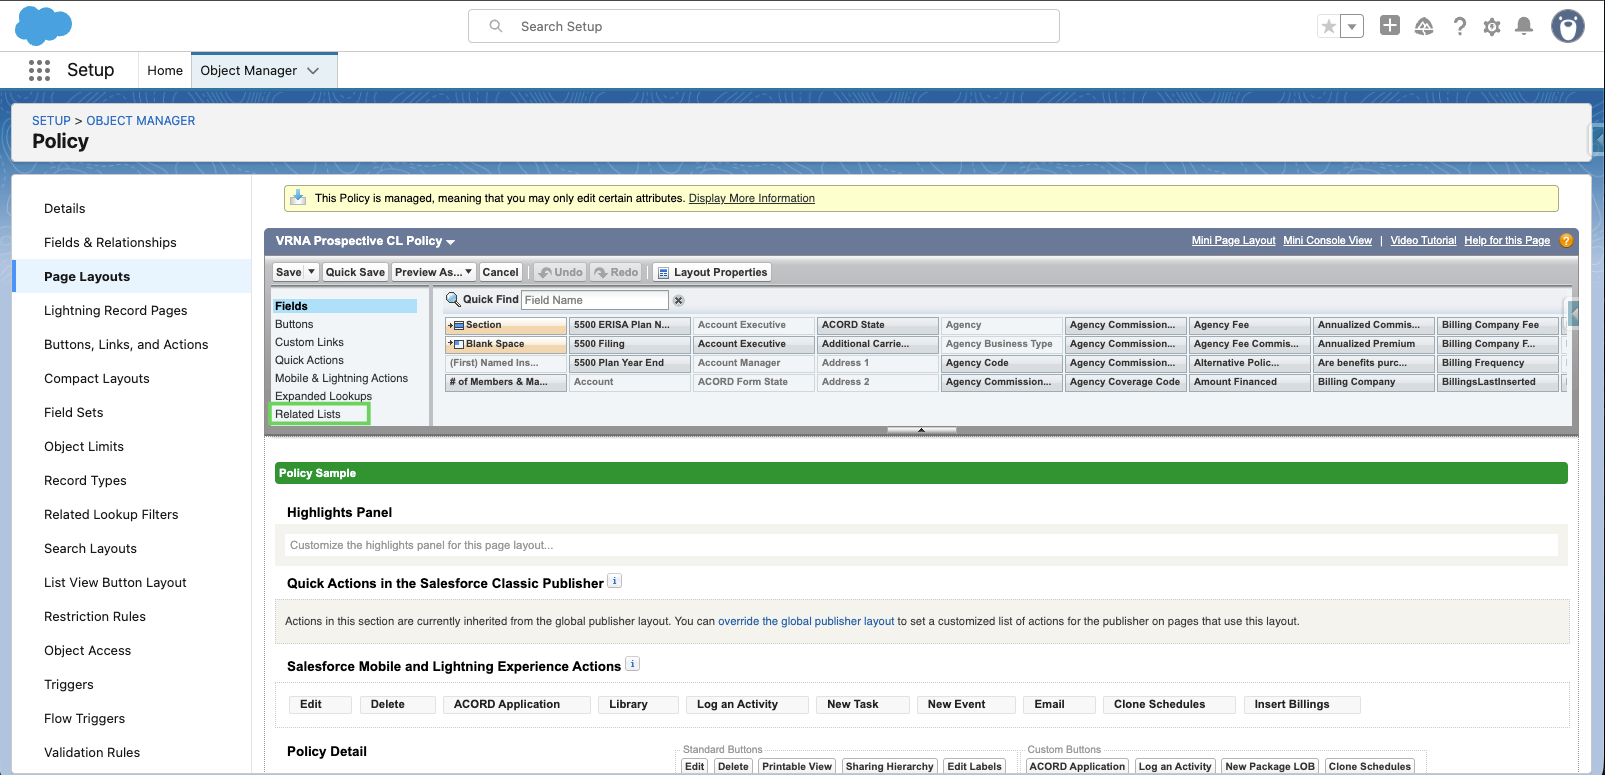Select the Sharing Hierarchy standard button
1605x775 pixels.
click(889, 767)
